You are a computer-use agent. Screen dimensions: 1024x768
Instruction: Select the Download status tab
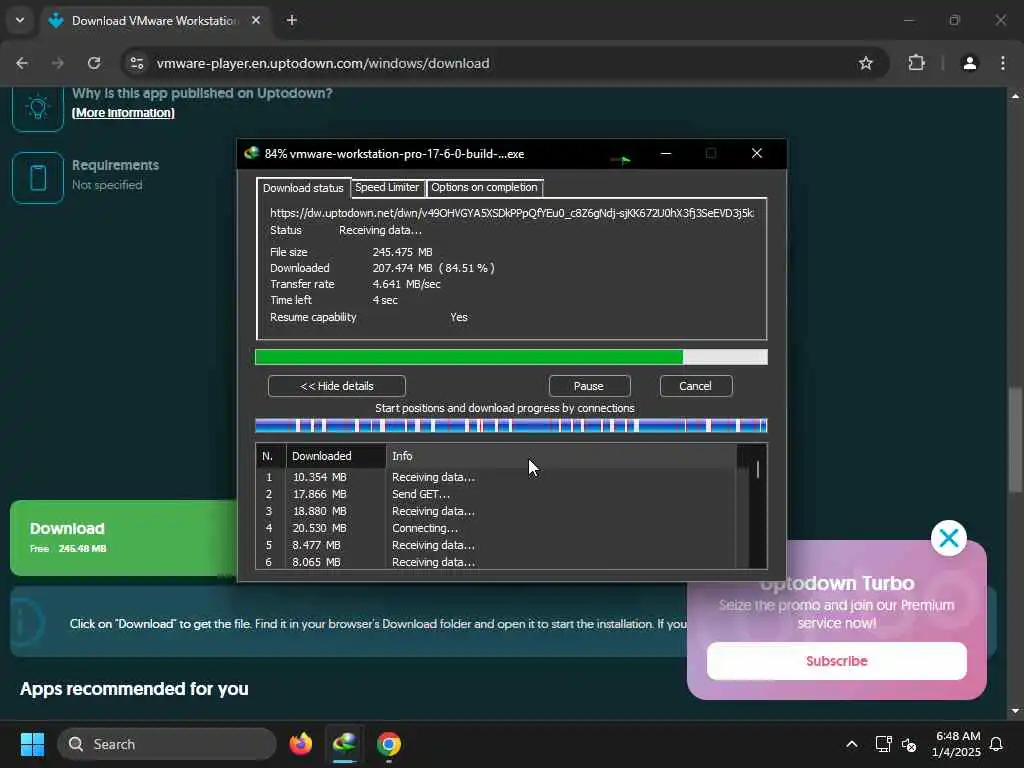click(x=303, y=188)
